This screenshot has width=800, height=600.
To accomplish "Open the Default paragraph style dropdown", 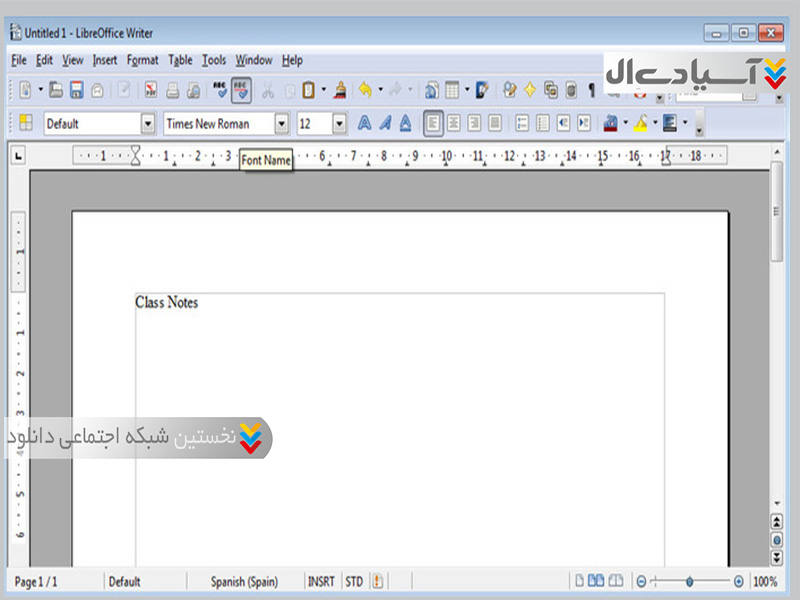I will pyautogui.click(x=148, y=124).
